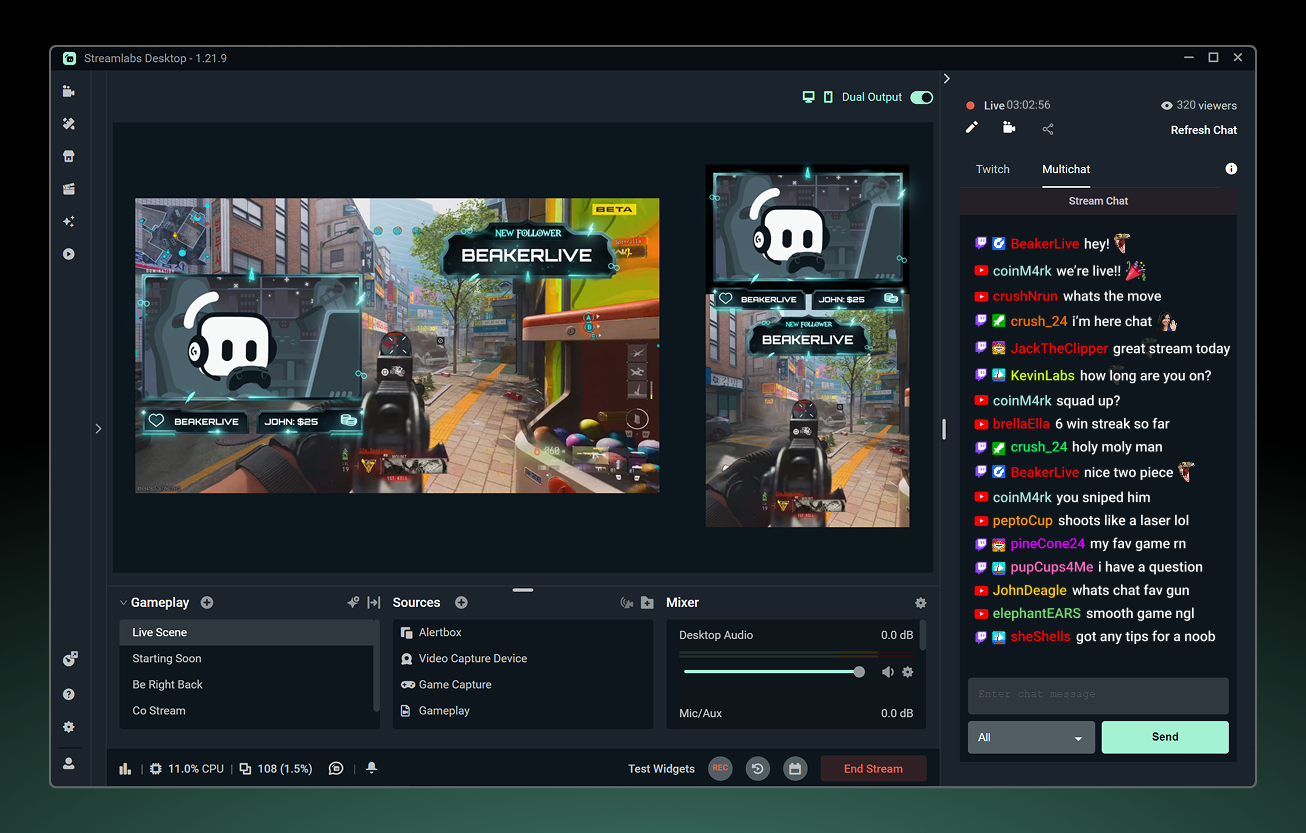Expand the left panel with the arrow
1306x833 pixels.
98,429
